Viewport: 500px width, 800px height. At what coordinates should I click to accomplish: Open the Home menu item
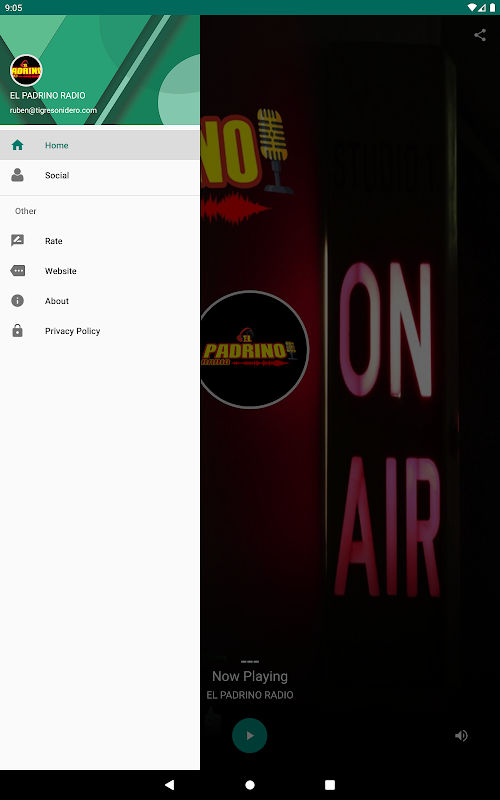tap(100, 145)
